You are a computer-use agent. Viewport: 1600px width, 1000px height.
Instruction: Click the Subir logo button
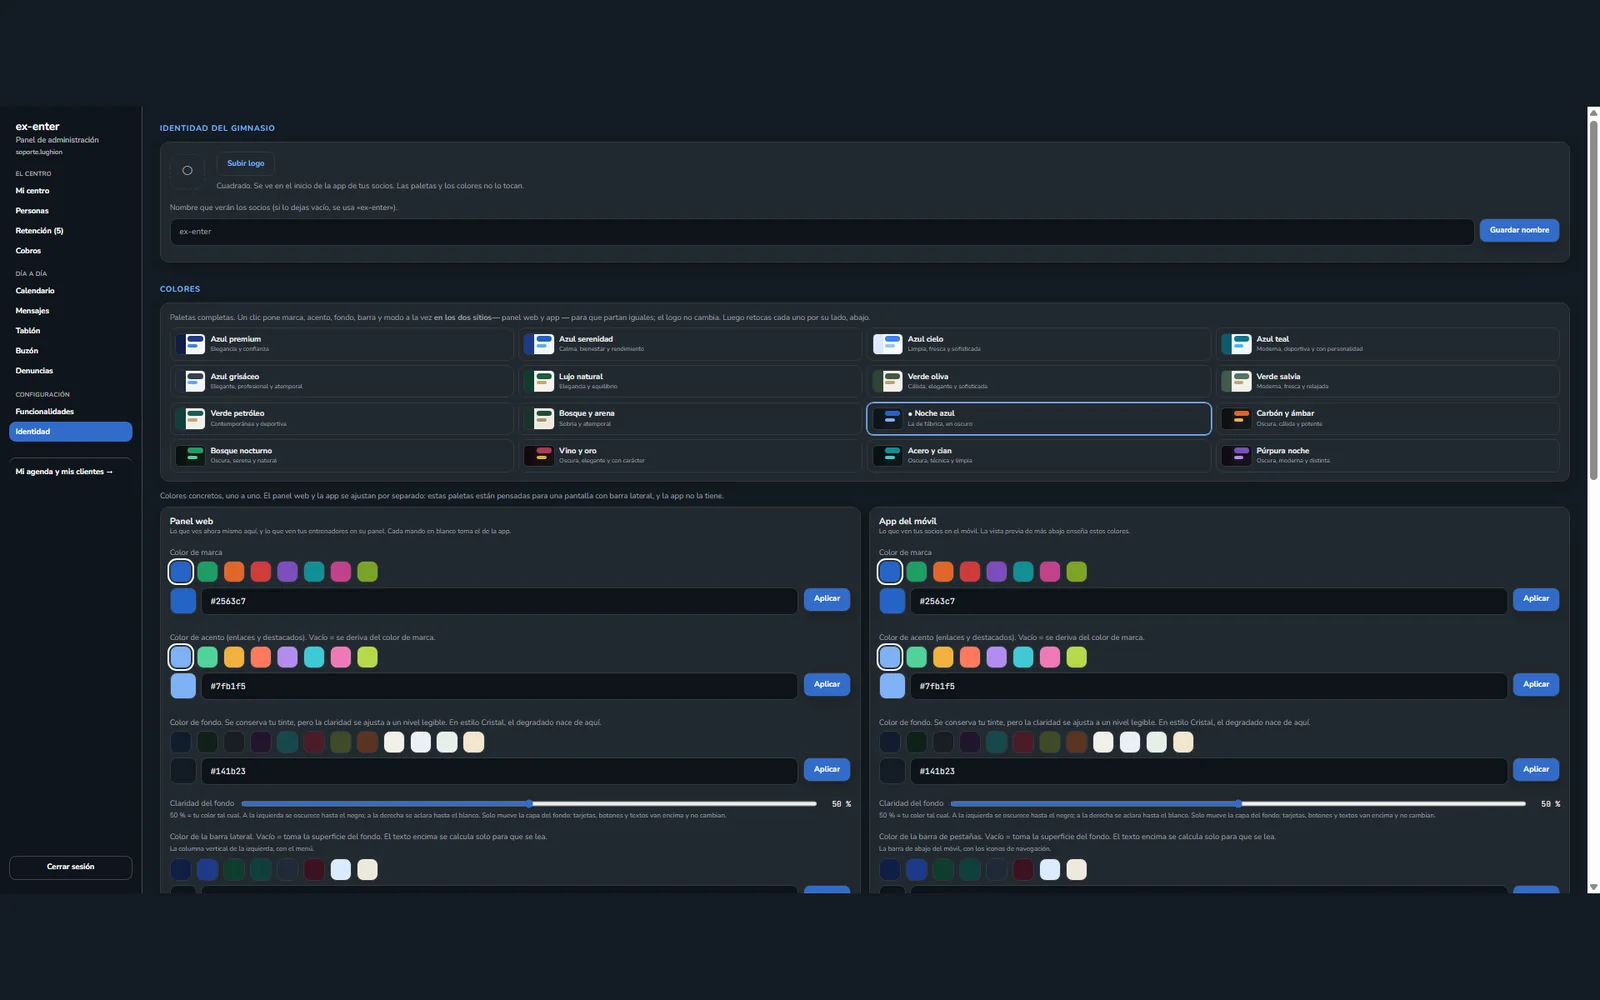click(x=245, y=163)
